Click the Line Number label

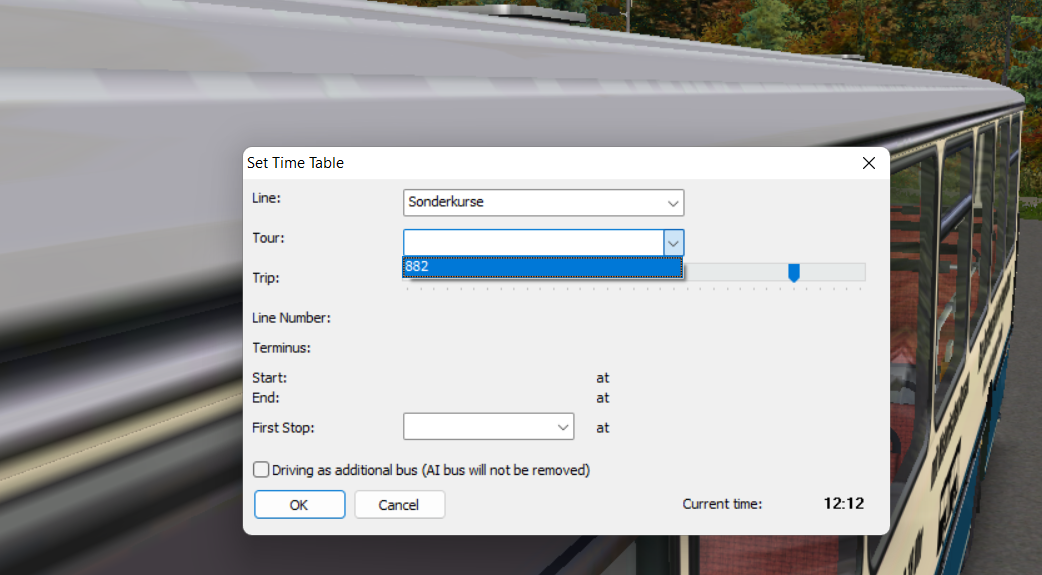click(291, 318)
